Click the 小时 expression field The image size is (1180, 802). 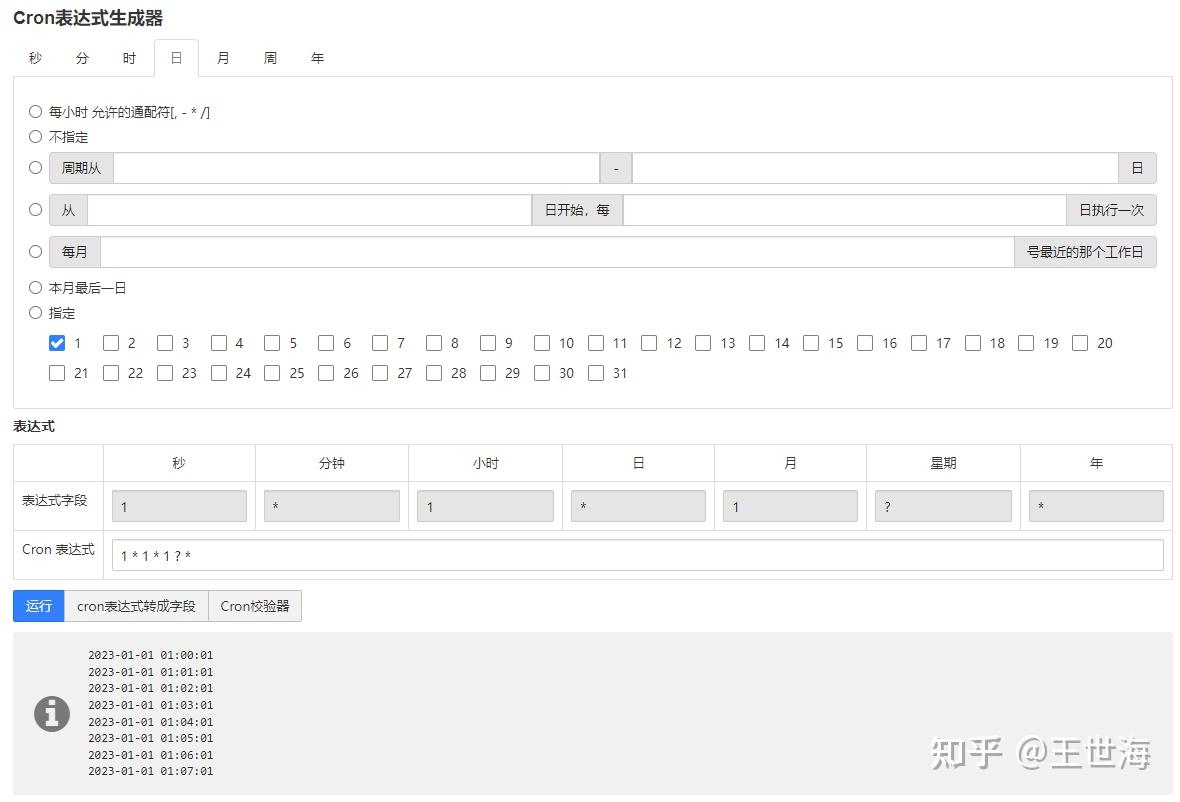(485, 506)
